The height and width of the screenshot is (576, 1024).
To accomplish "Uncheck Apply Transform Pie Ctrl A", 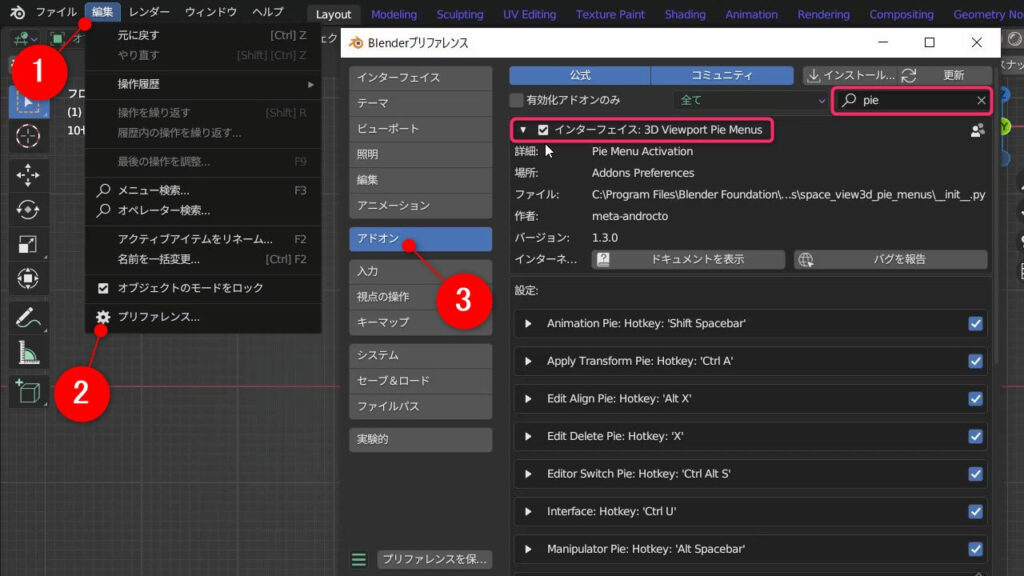I will click(975, 361).
